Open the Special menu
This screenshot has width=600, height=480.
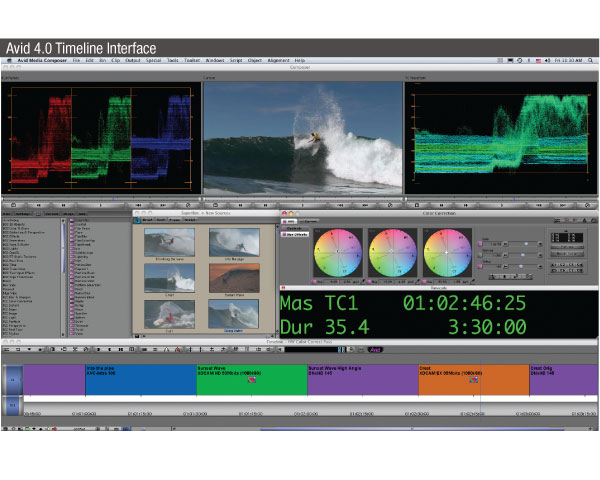pyautogui.click(x=153, y=60)
